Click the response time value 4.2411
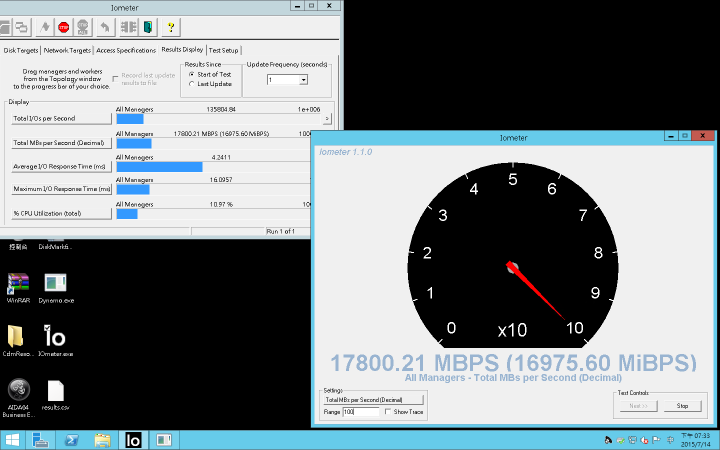Viewport: 720px width, 450px height. [x=221, y=157]
